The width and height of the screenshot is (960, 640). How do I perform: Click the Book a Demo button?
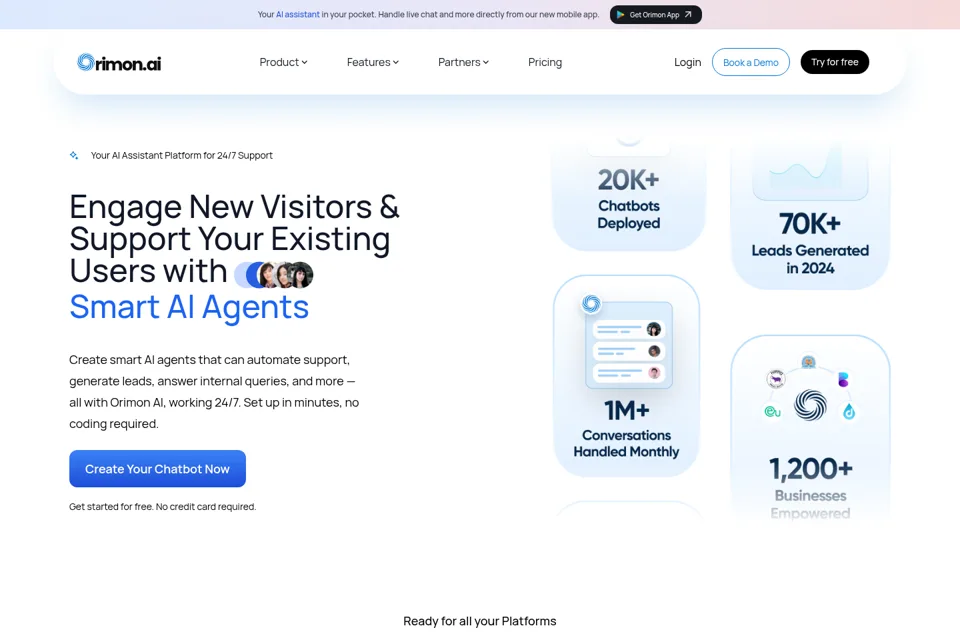[x=751, y=62]
